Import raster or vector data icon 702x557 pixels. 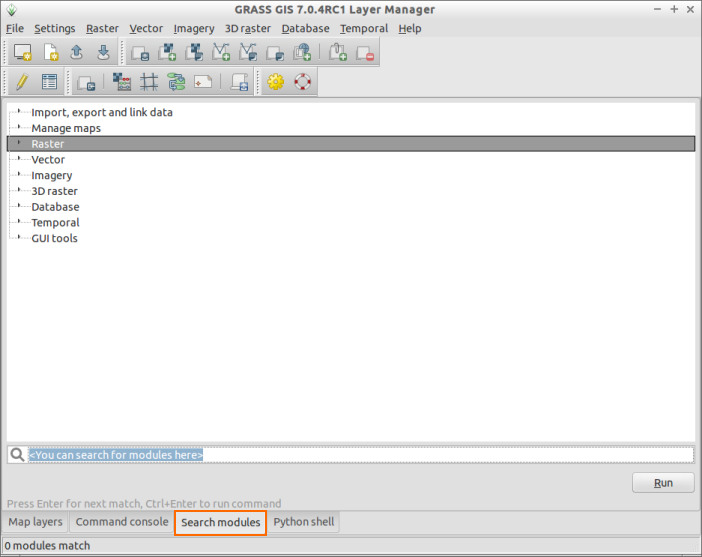[x=86, y=82]
